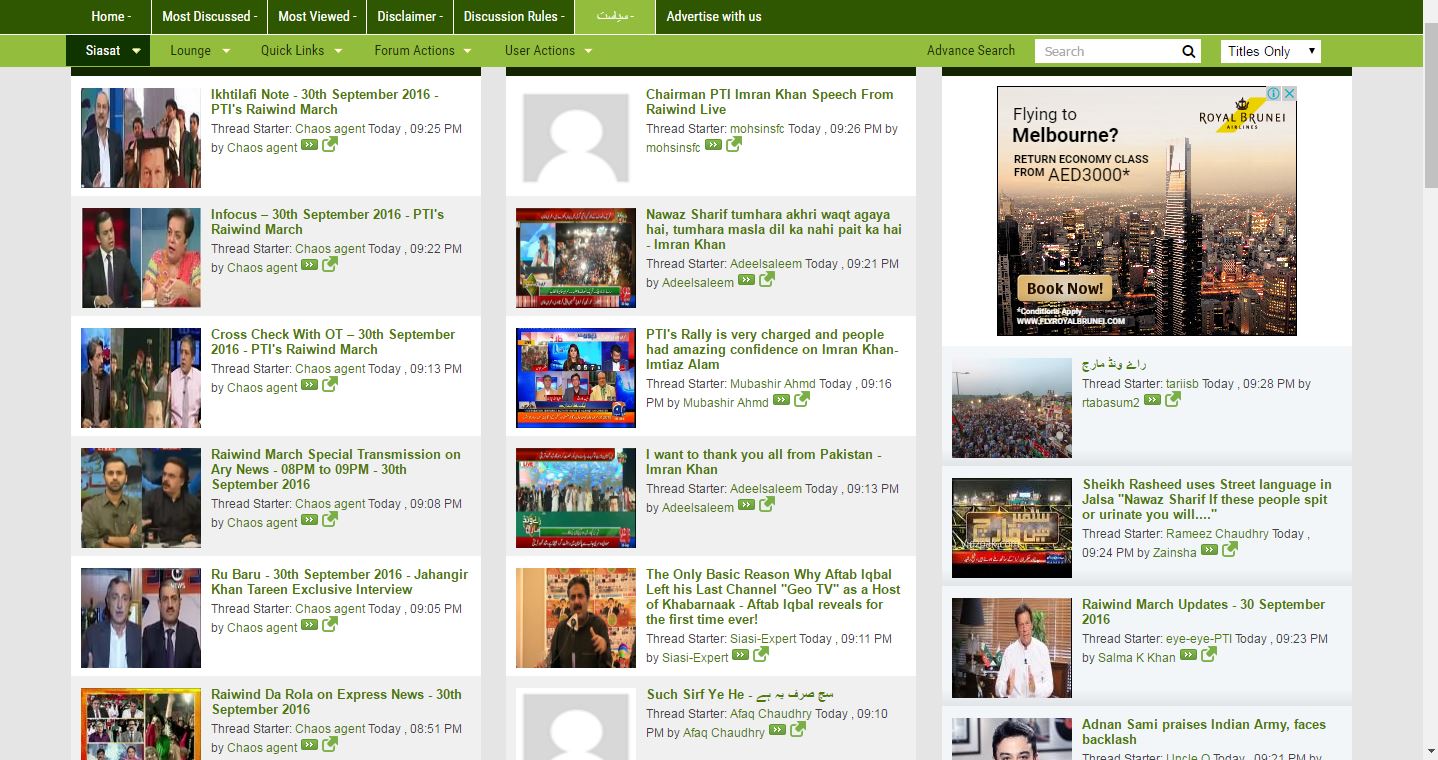Click last-post arrow icon for Infocus thread
1438x760 pixels.
coord(310,265)
